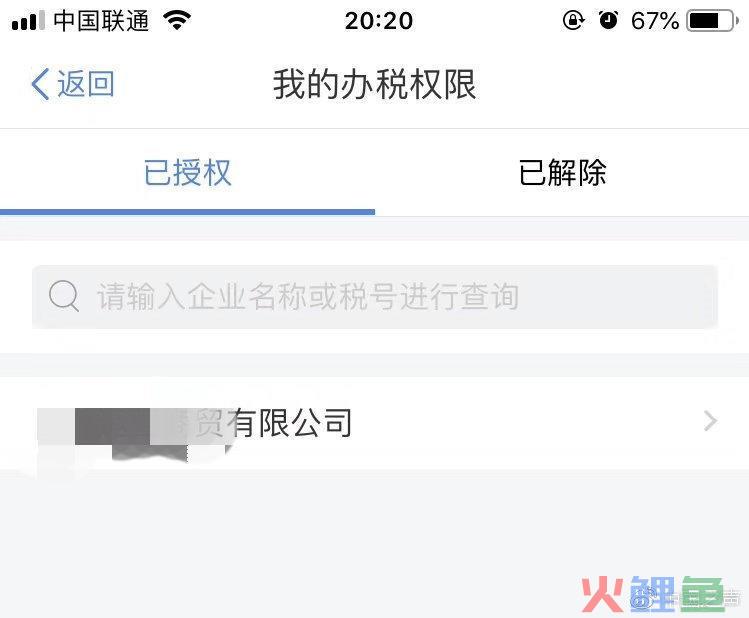The image size is (749, 618).
Task: Tap the 67% battery percentage text
Action: [655, 21]
